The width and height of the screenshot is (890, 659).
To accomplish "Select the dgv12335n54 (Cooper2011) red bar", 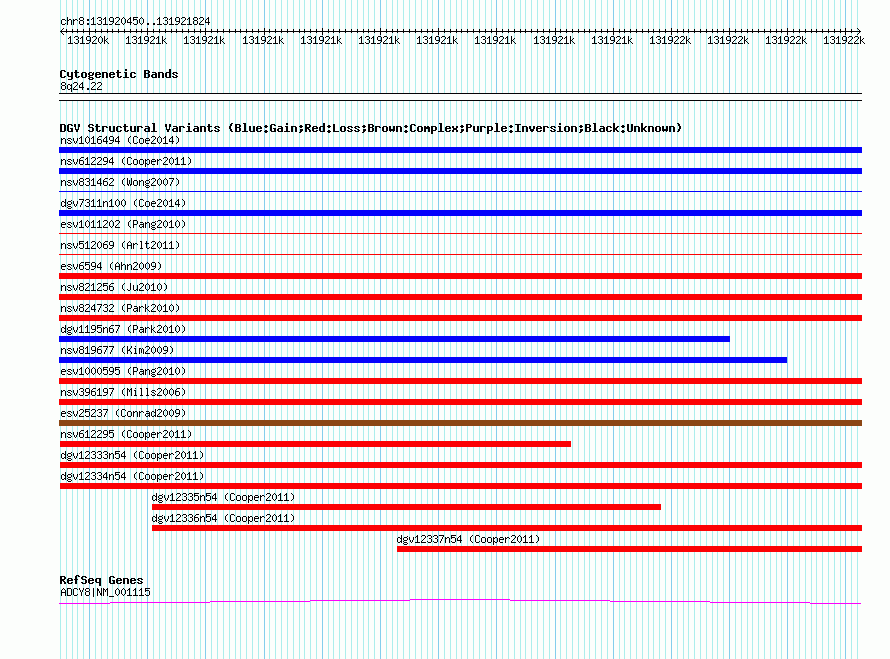I will (406, 507).
